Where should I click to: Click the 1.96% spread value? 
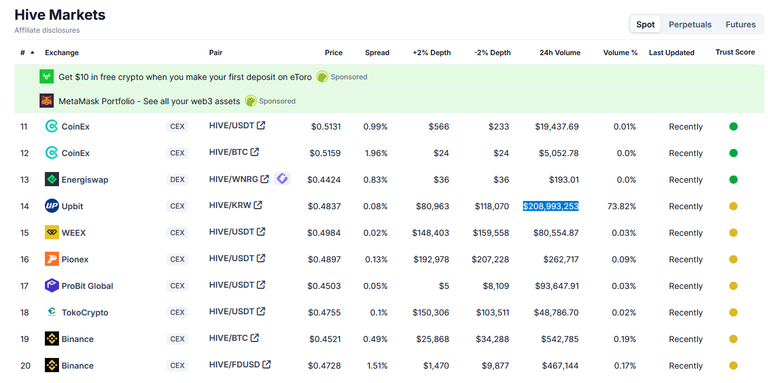click(x=376, y=153)
